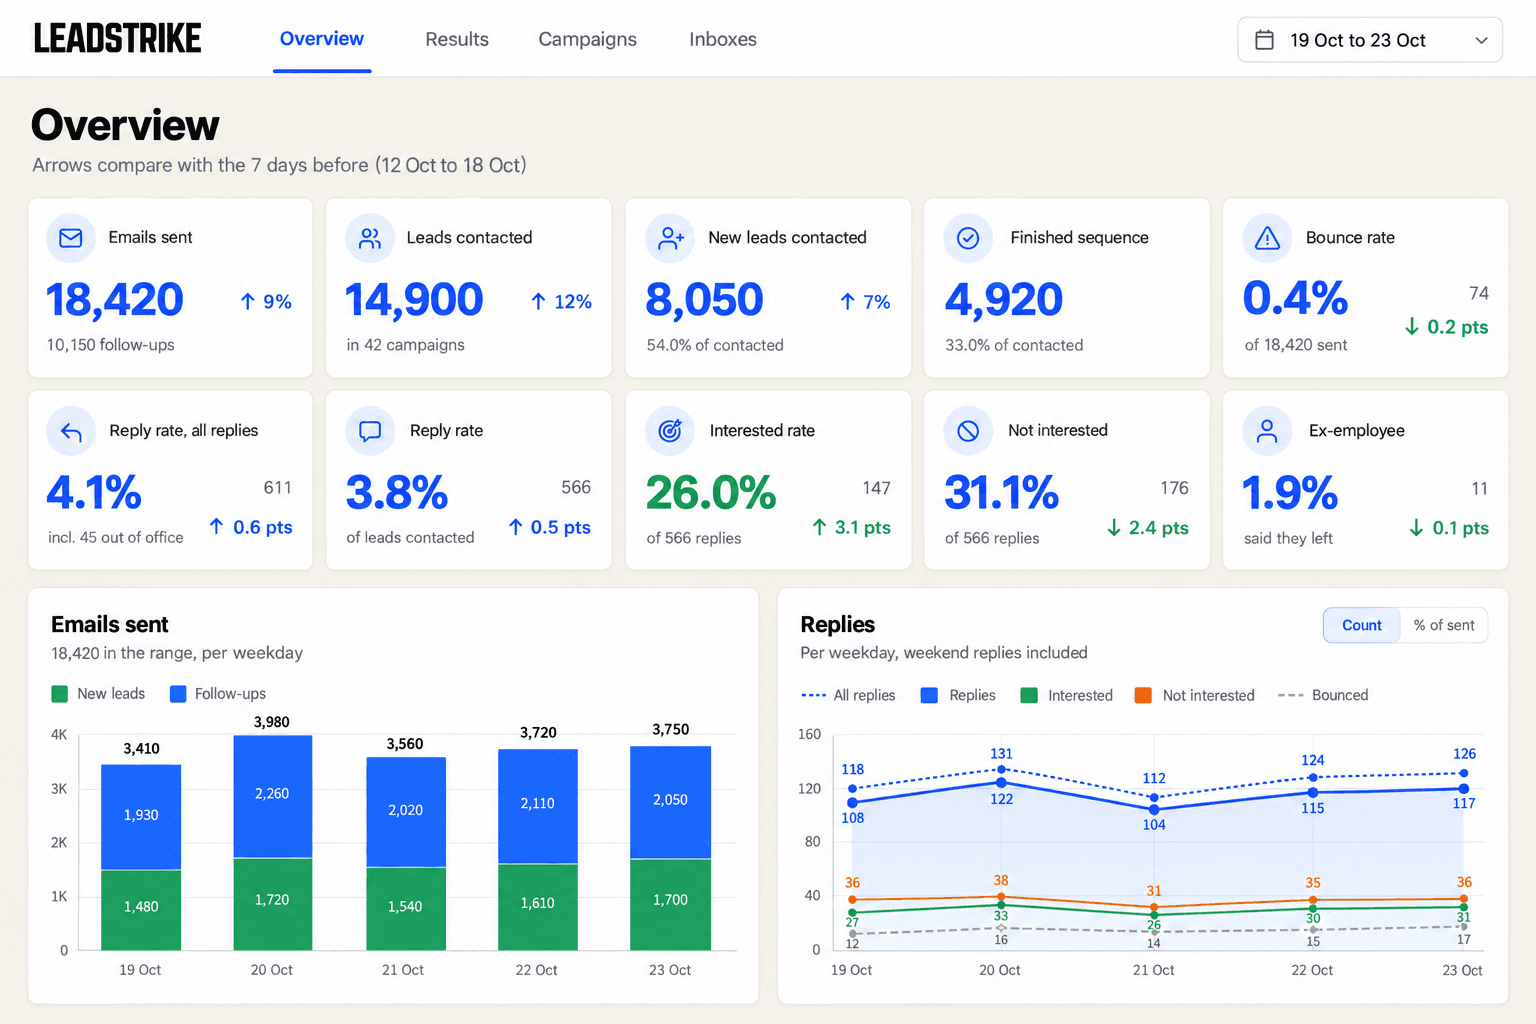Click the Reply rate speech bubble icon
Image resolution: width=1536 pixels, height=1024 pixels.
tap(370, 431)
